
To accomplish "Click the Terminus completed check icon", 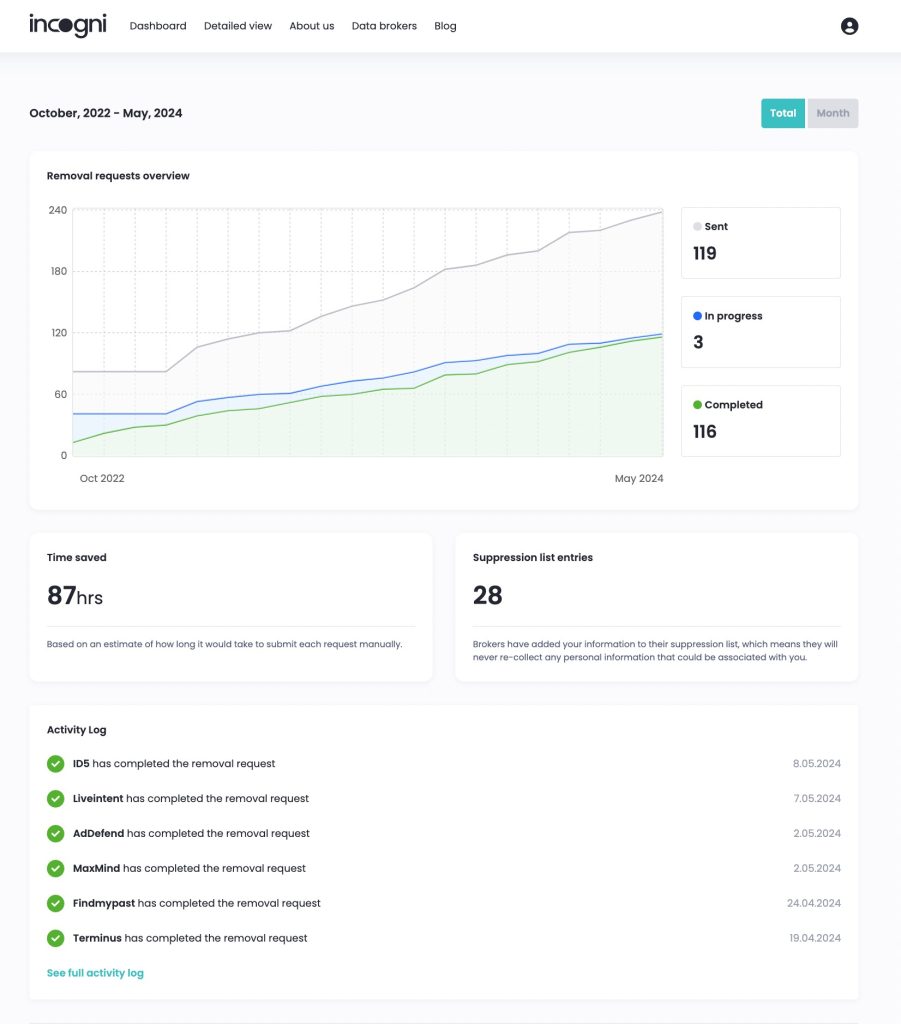I will tap(56, 938).
